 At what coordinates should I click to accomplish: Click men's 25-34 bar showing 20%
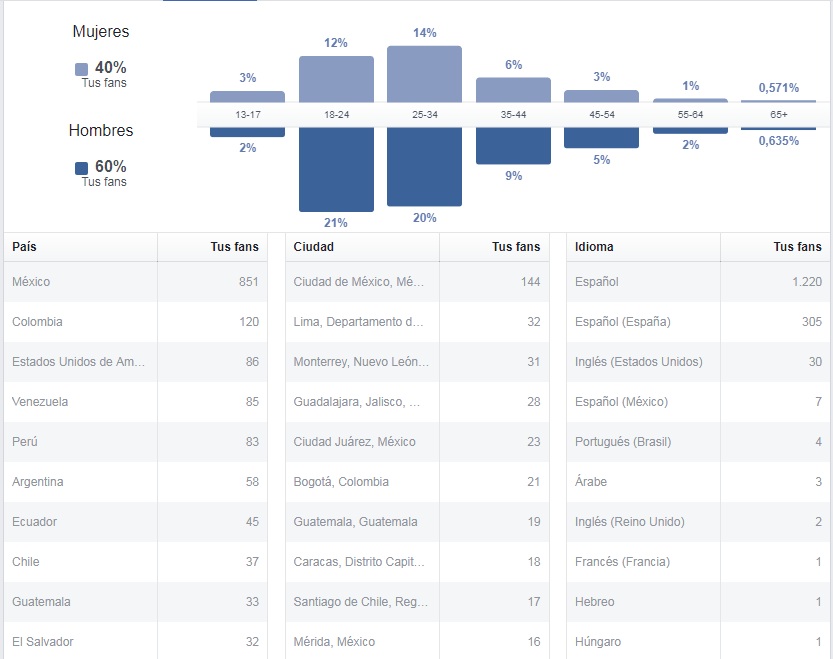[x=424, y=166]
